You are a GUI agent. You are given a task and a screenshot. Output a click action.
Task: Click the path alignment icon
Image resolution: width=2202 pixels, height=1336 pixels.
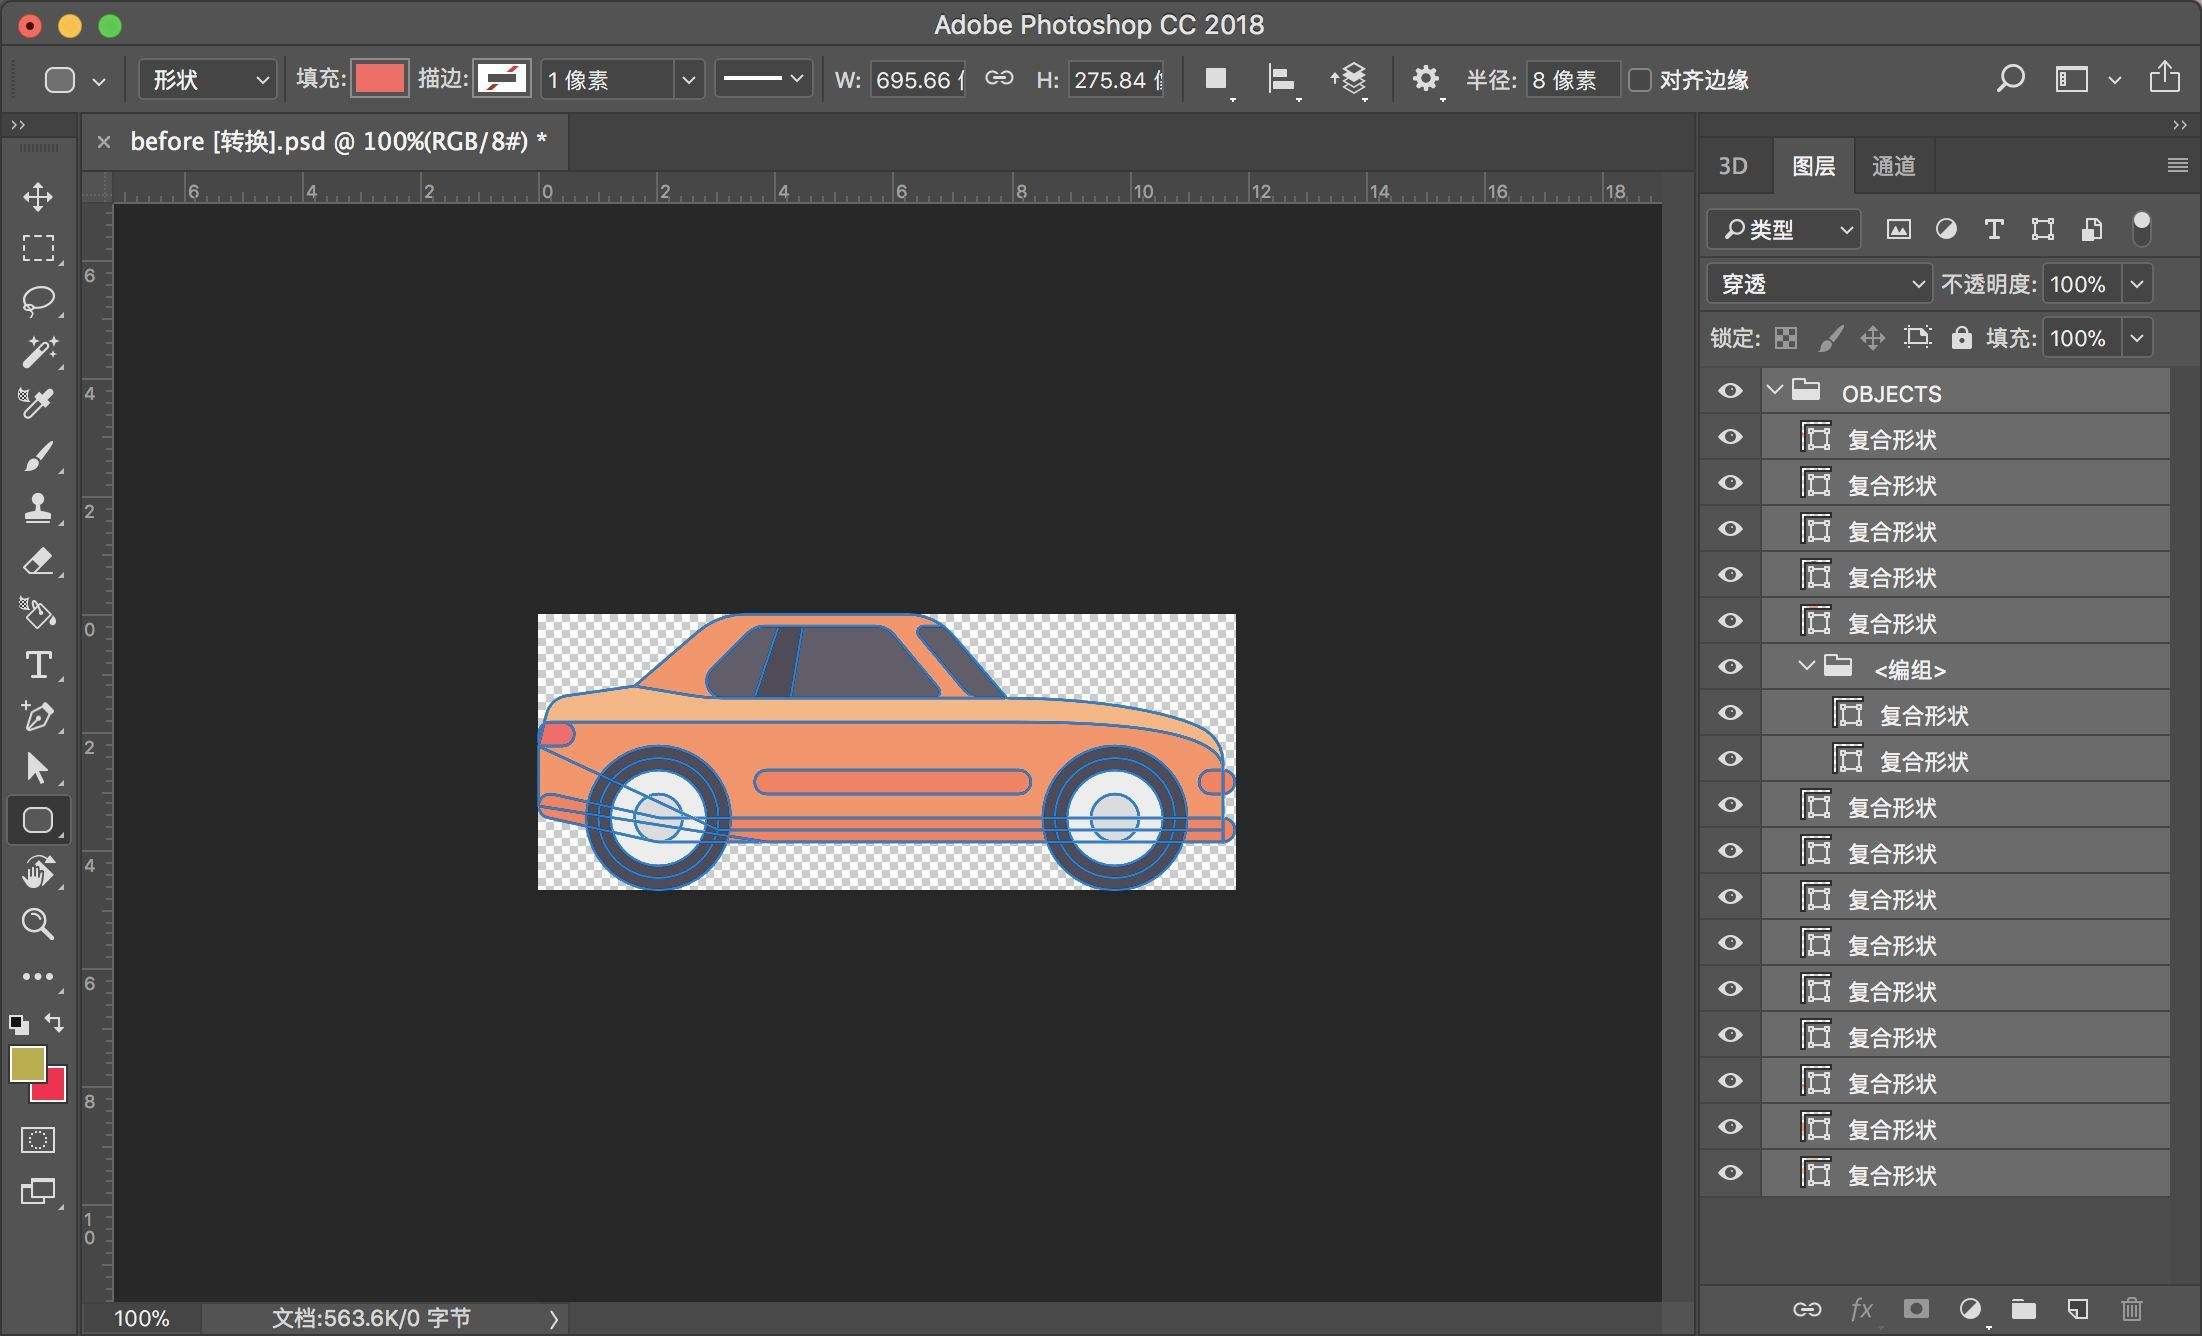(1281, 79)
